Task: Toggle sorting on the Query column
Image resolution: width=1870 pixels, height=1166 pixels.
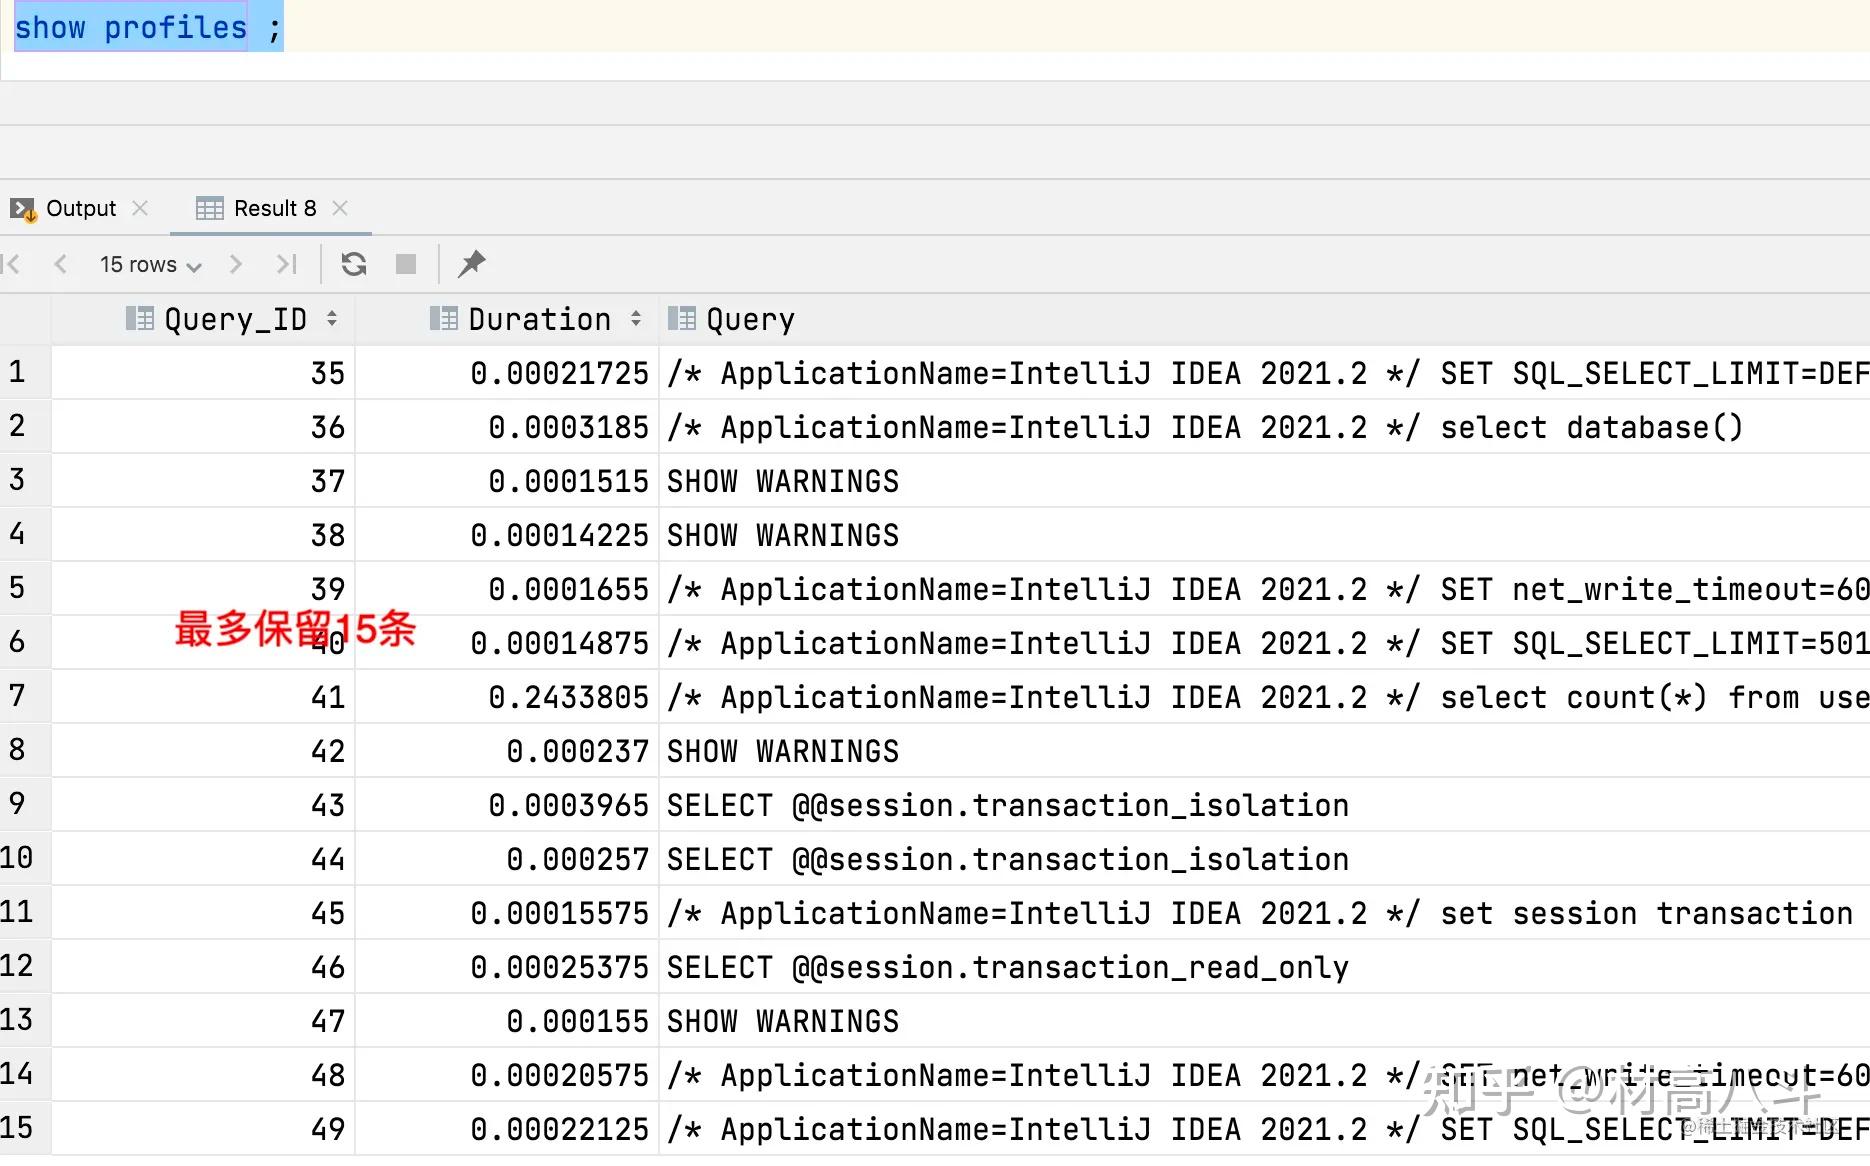Action: [750, 319]
